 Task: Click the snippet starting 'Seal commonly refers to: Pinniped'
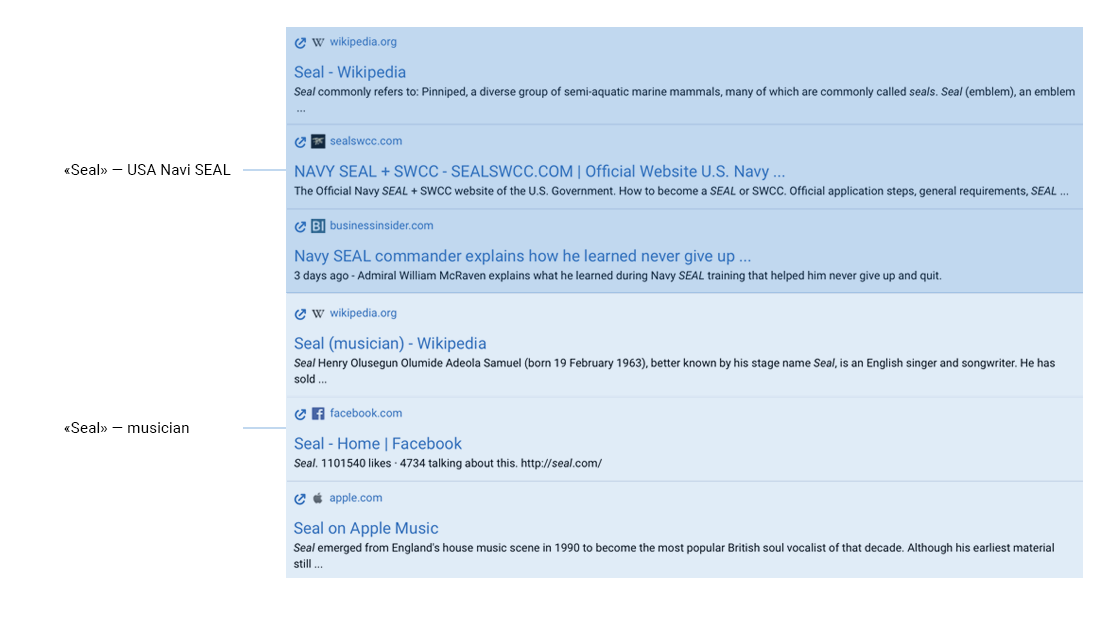[684, 100]
